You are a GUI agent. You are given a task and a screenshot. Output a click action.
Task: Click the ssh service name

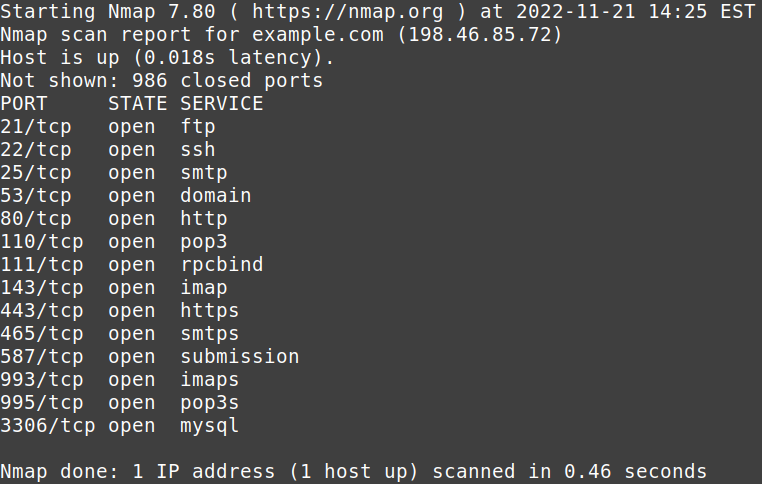pos(198,149)
